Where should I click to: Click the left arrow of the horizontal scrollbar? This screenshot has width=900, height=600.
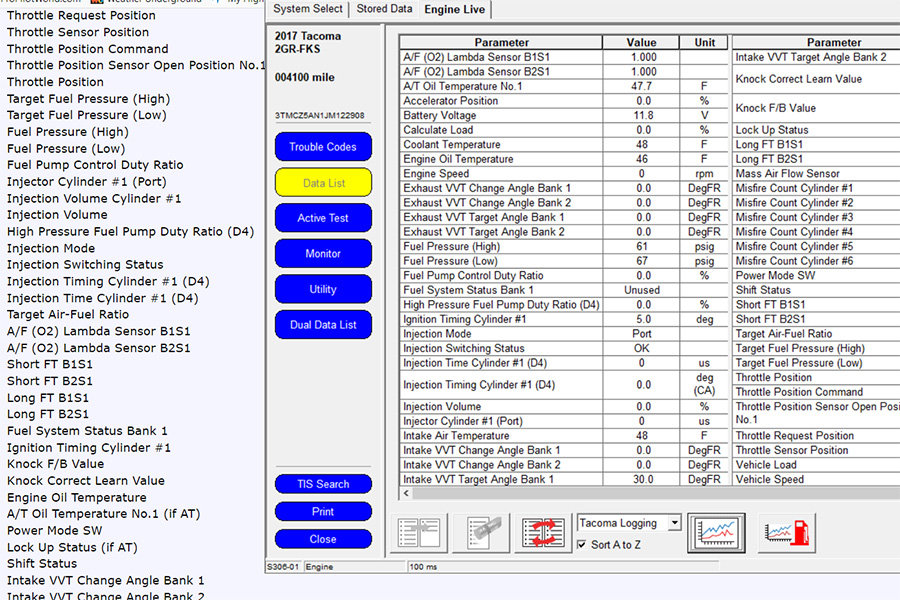pyautogui.click(x=406, y=493)
